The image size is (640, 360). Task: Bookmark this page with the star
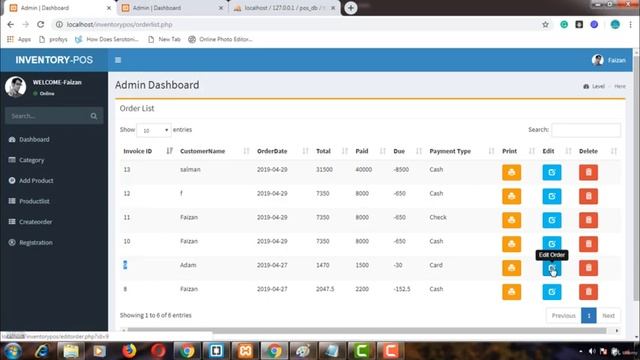(545, 24)
